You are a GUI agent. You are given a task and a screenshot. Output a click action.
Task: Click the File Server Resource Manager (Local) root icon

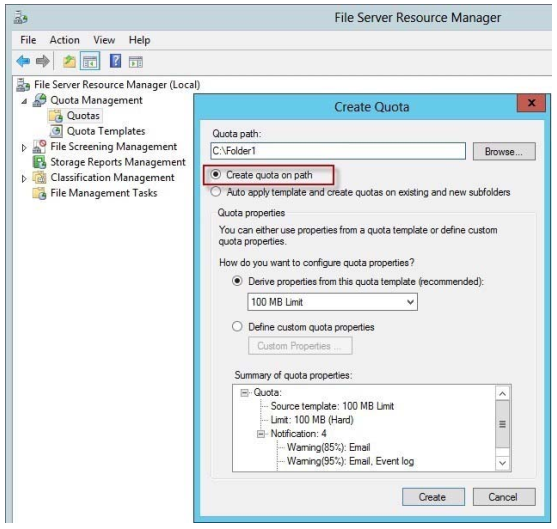[x=23, y=85]
